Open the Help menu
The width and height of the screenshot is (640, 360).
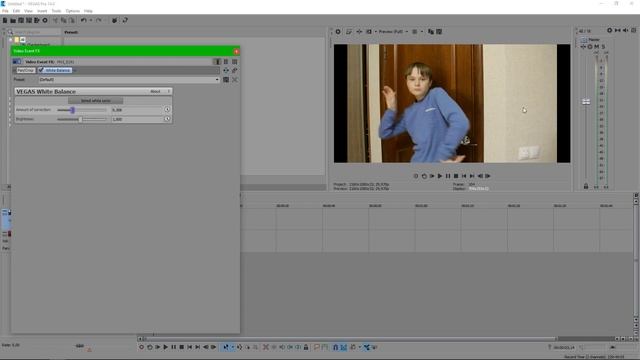tap(88, 11)
